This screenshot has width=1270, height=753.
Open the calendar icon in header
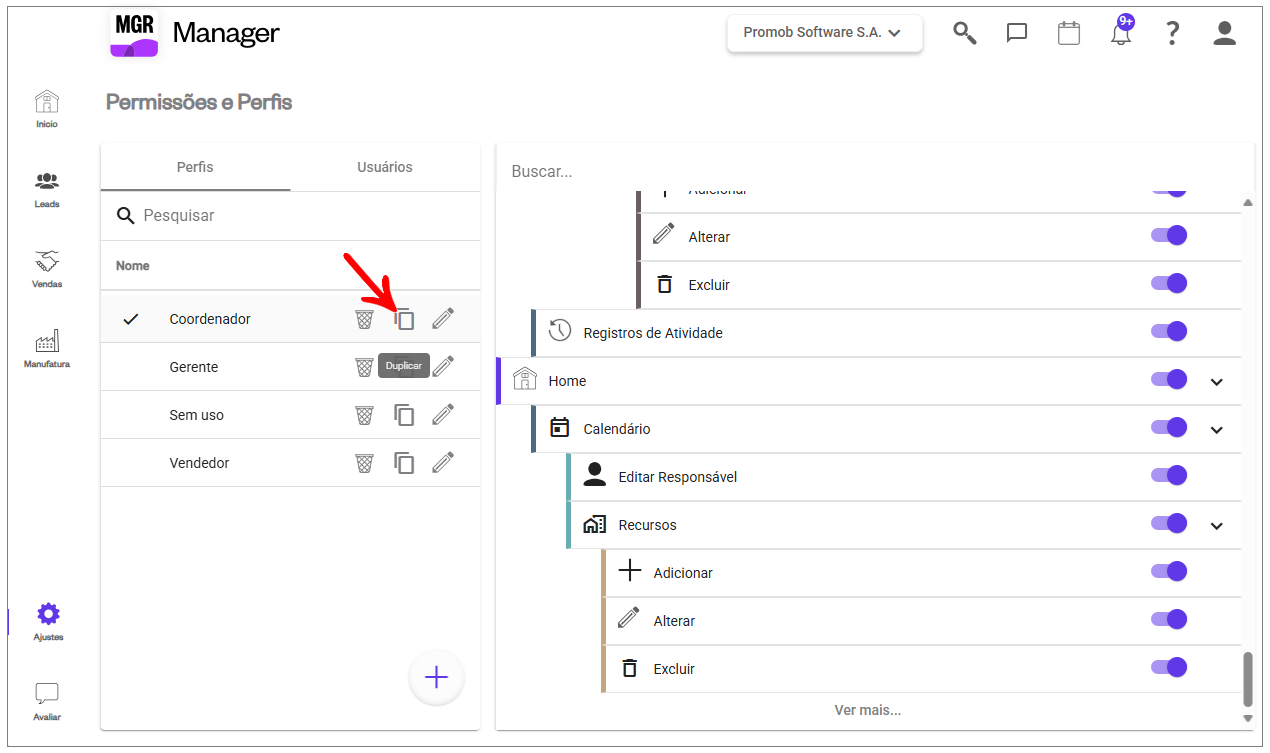click(x=1069, y=33)
